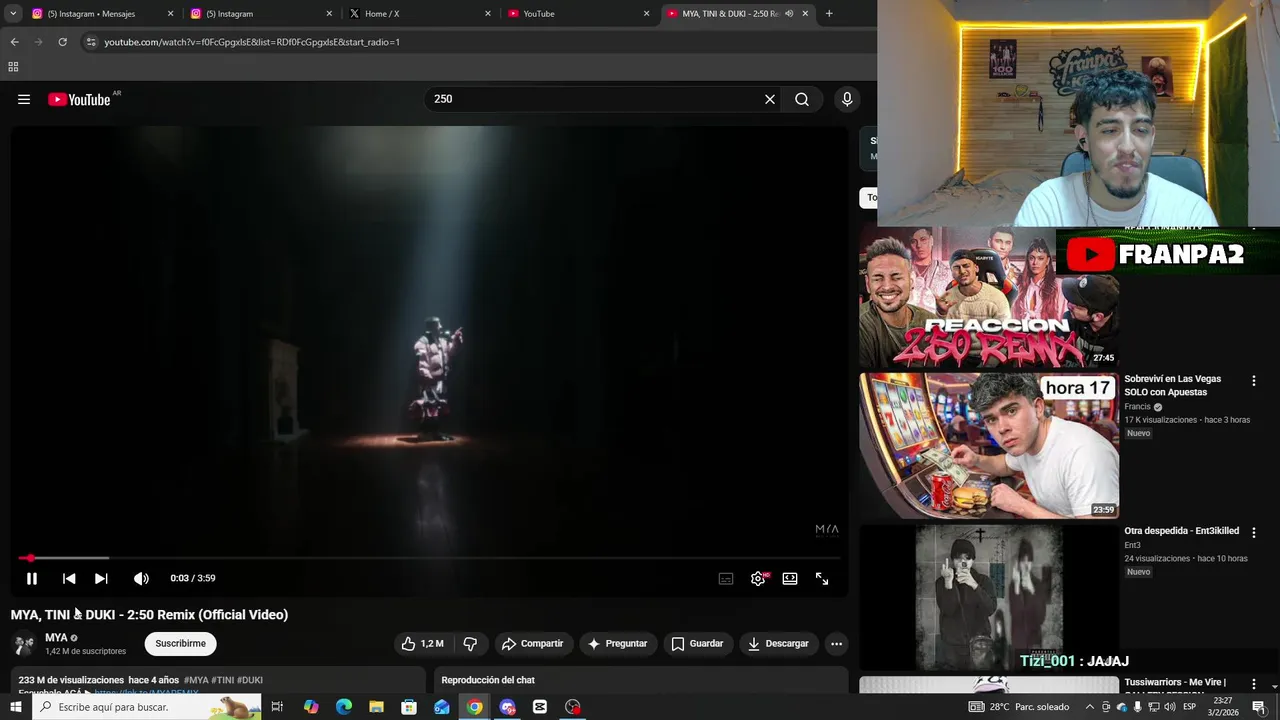Image resolution: width=1280 pixels, height=720 pixels.
Task: Dislike the video
Action: tap(470, 644)
